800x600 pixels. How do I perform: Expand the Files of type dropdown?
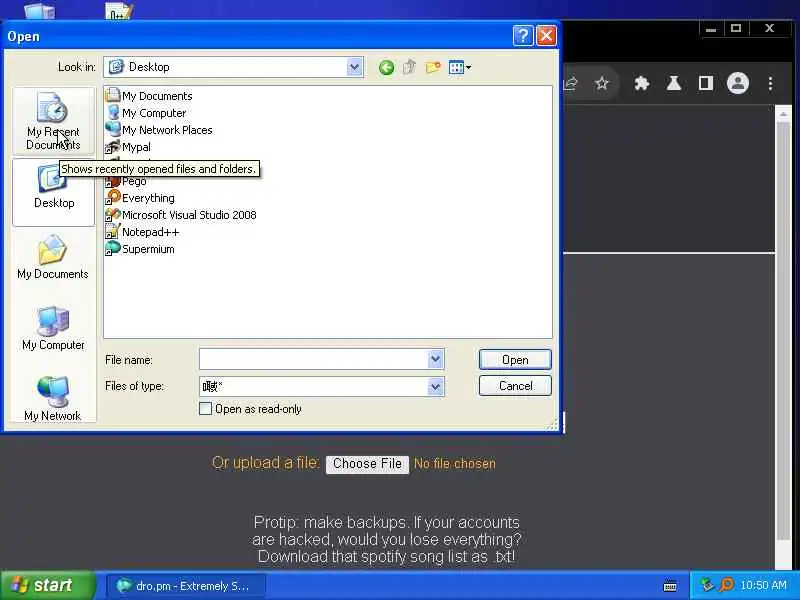pyautogui.click(x=435, y=386)
